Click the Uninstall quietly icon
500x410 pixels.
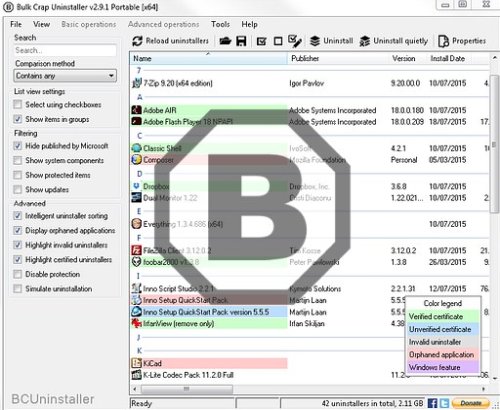click(365, 41)
